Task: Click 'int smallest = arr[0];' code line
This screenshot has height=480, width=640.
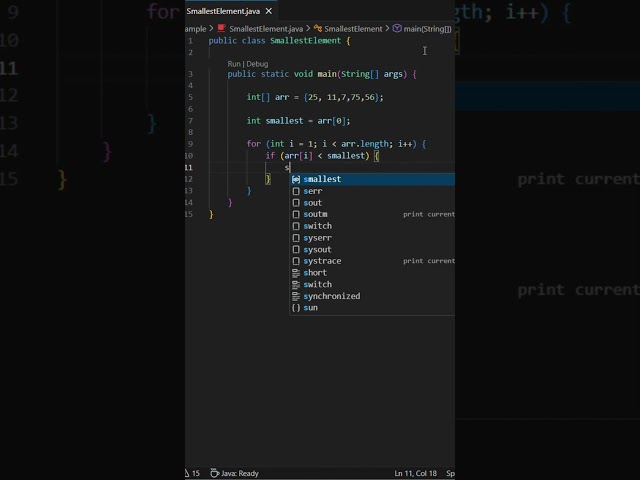Action: [298, 121]
